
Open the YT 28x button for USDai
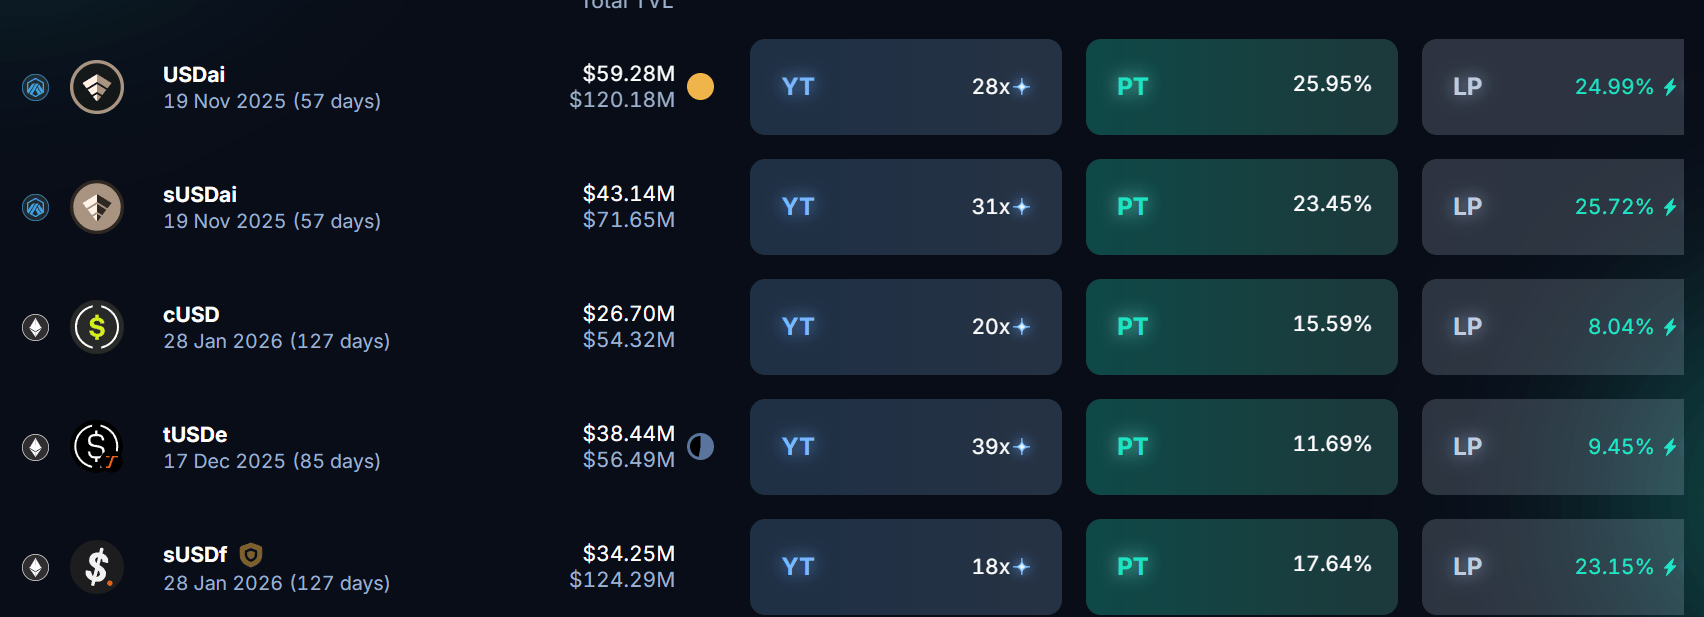[x=906, y=87]
